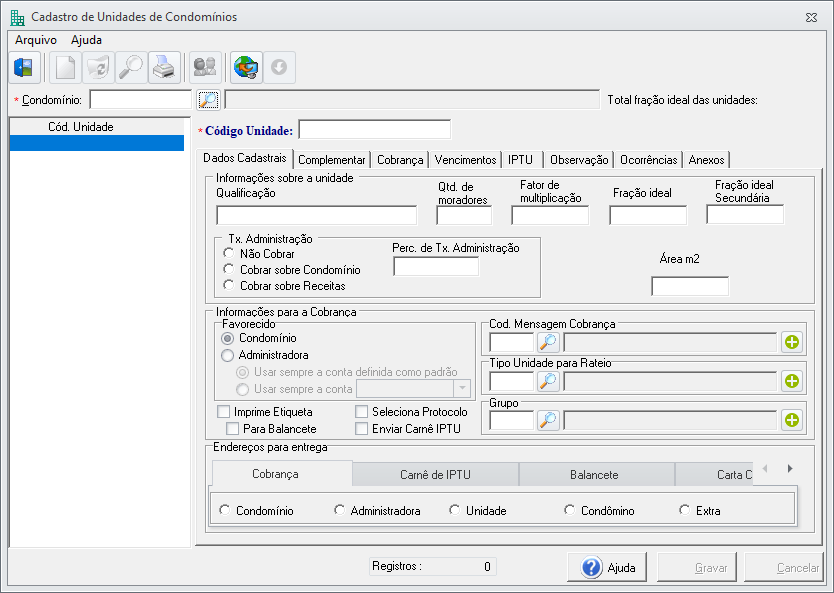834x593 pixels.
Task: Click the Condomínio code input field
Action: [140, 99]
